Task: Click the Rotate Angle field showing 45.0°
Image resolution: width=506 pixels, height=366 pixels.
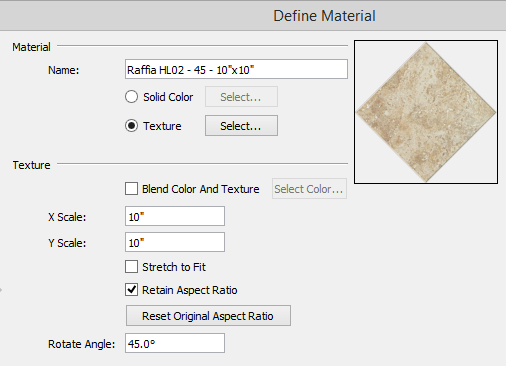Action: (175, 343)
